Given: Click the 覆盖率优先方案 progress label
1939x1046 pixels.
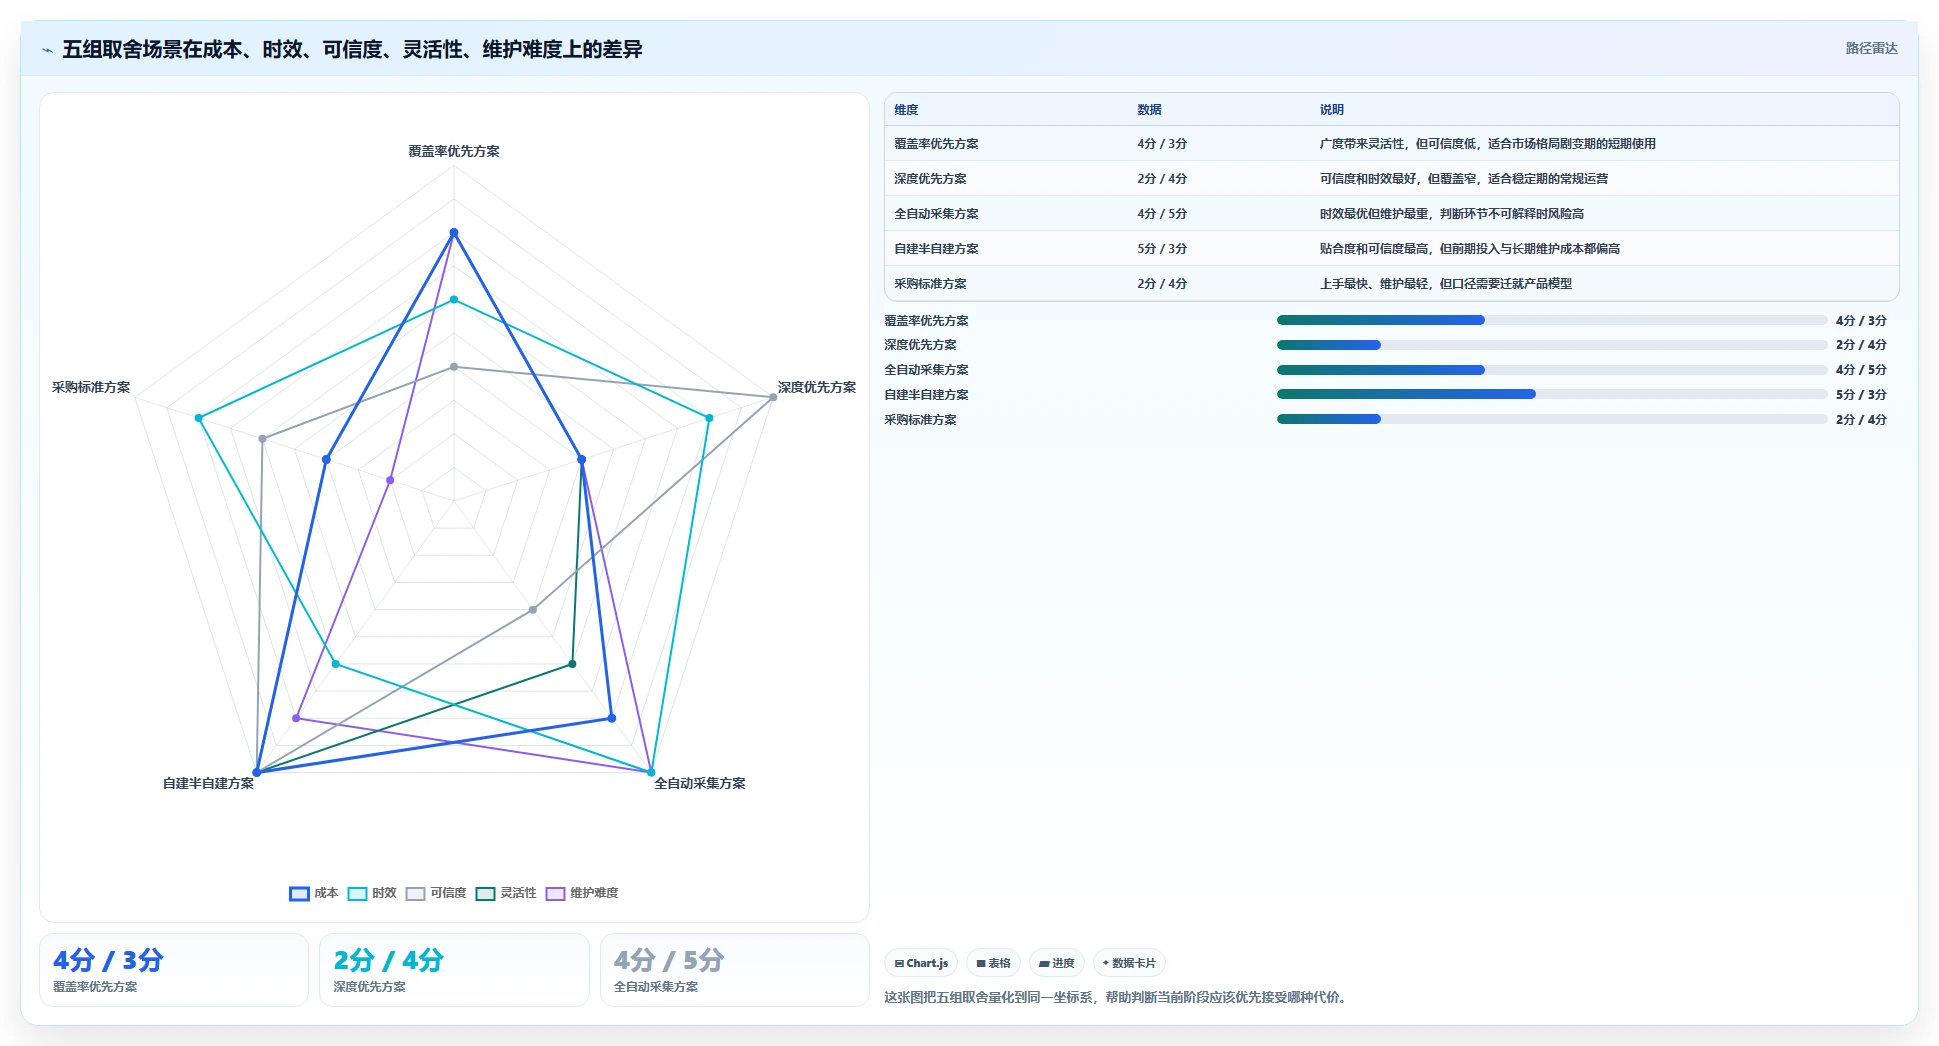Looking at the screenshot, I should [926, 321].
